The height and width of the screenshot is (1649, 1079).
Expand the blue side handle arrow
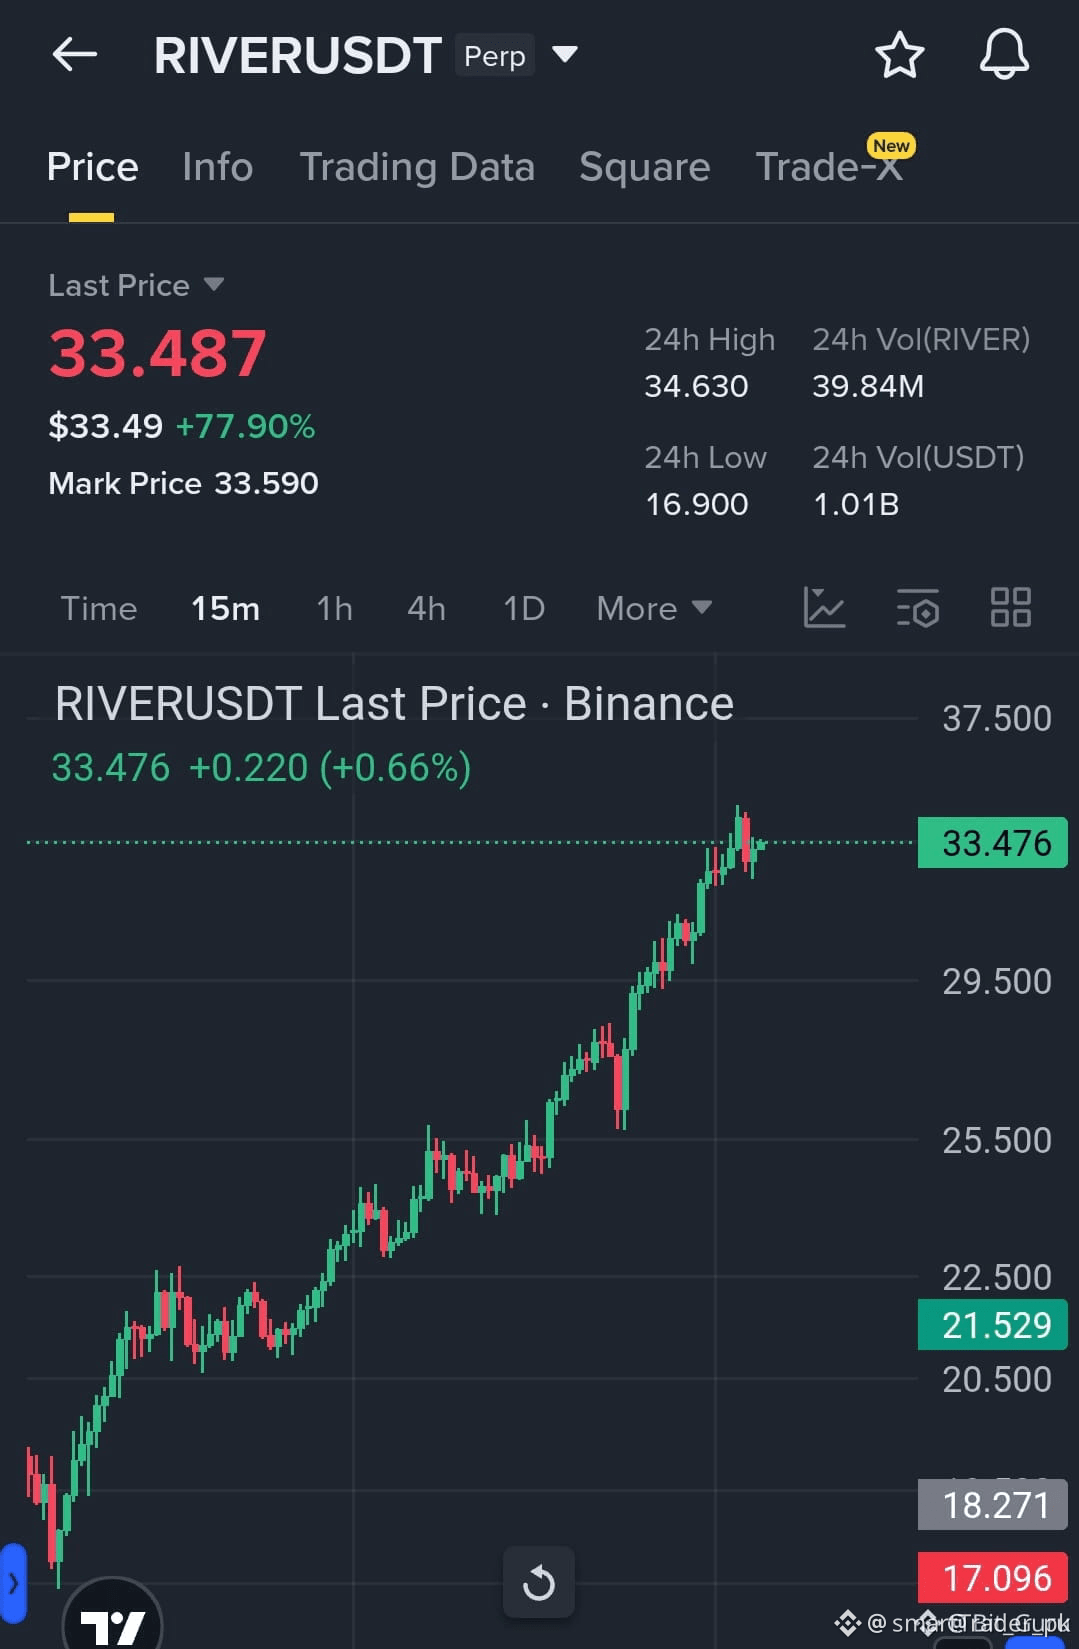click(12, 1583)
